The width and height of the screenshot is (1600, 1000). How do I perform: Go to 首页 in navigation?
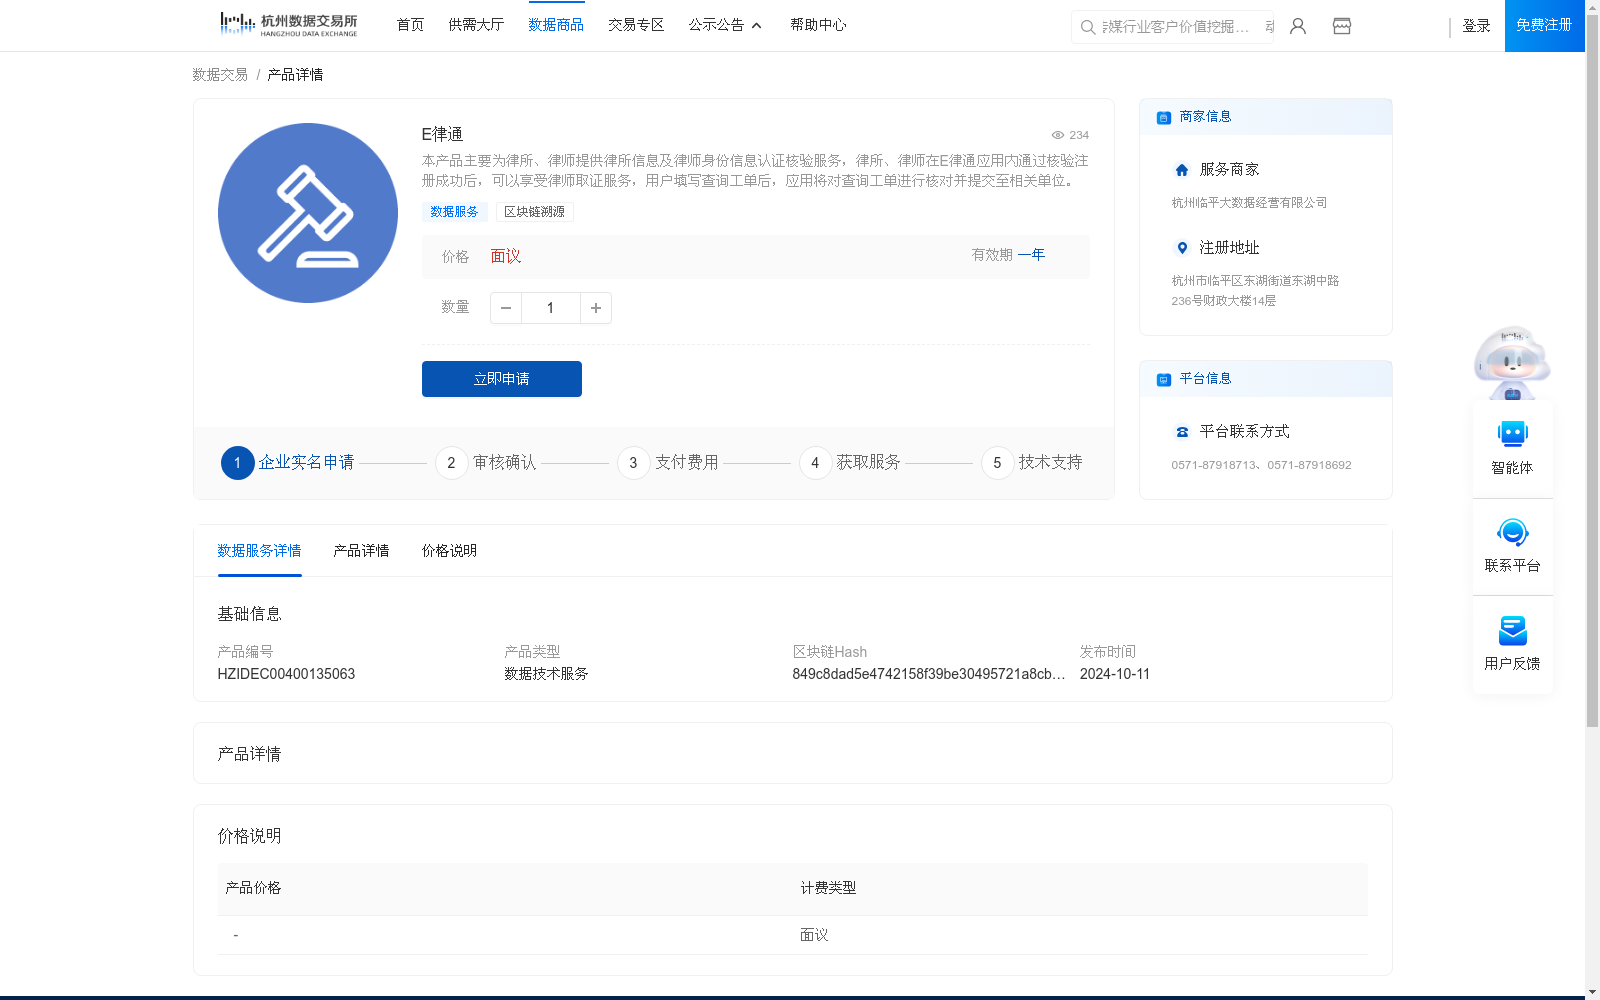coord(410,25)
